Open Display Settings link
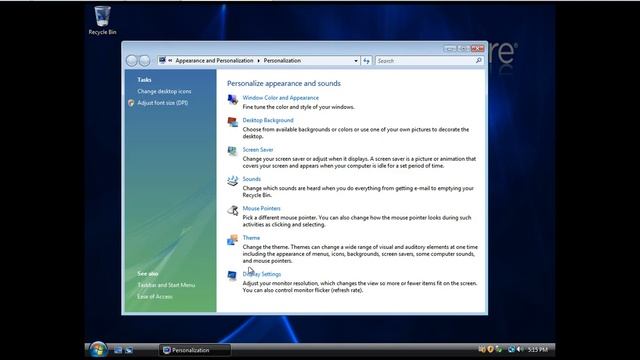Screen dimensions: 640x360 click(x=262, y=274)
